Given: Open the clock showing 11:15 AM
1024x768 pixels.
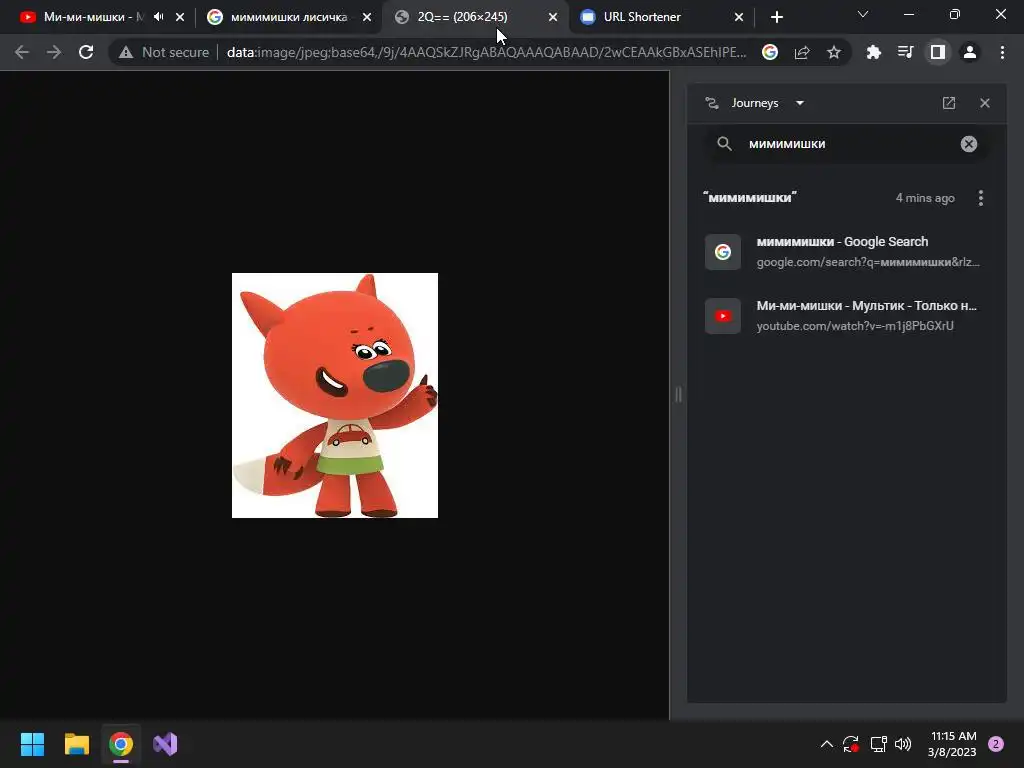Looking at the screenshot, I should 952,744.
